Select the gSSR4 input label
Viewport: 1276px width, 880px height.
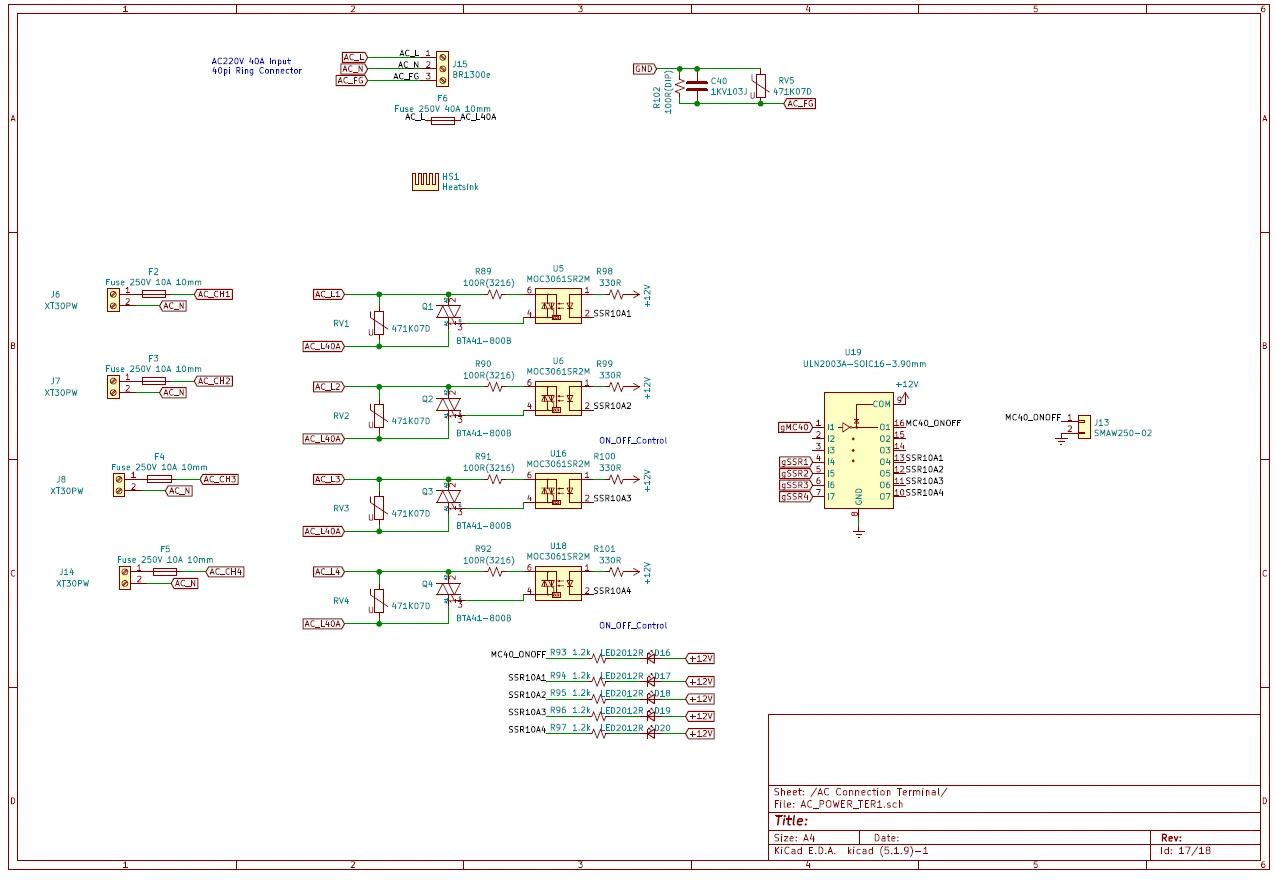[795, 496]
